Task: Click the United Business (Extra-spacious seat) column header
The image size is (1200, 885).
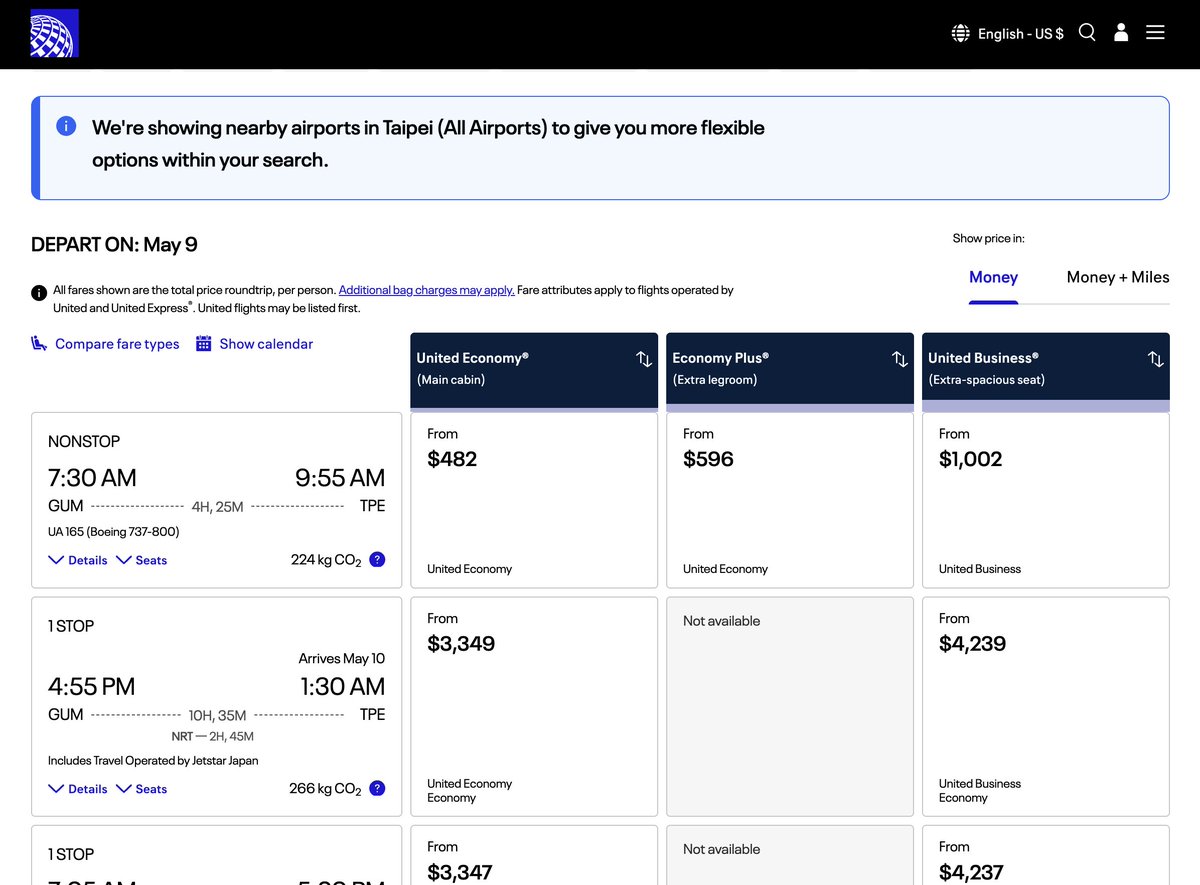Action: 1046,370
